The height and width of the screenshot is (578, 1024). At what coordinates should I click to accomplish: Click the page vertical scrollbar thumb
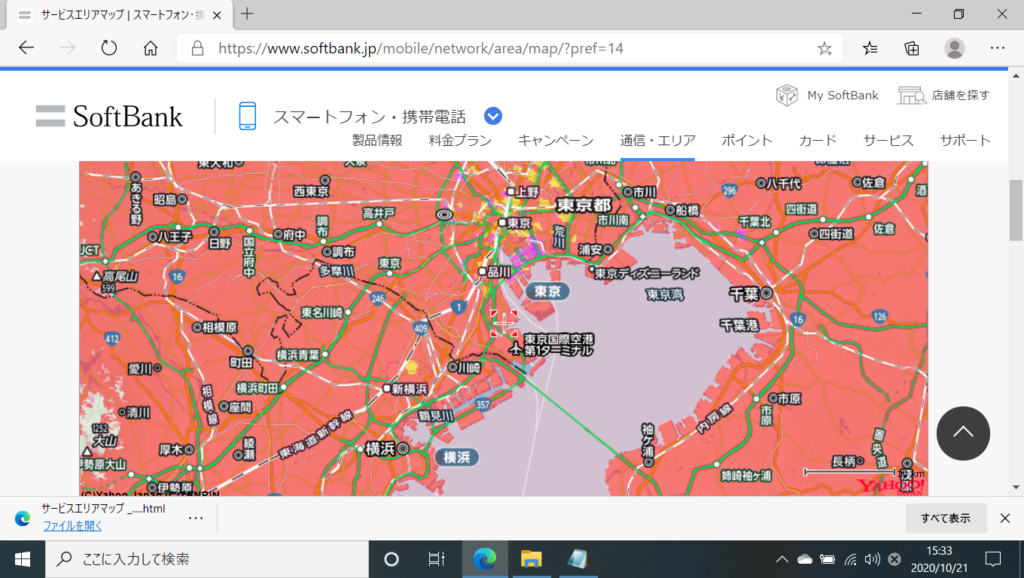(1016, 210)
